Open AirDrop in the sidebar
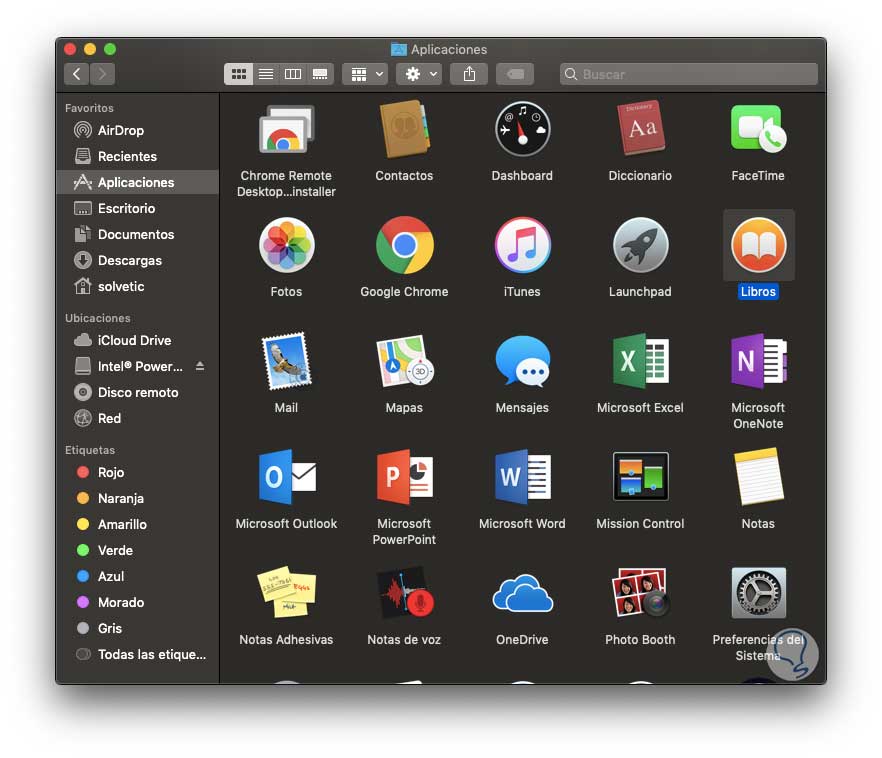This screenshot has height=758, width=882. click(137, 130)
